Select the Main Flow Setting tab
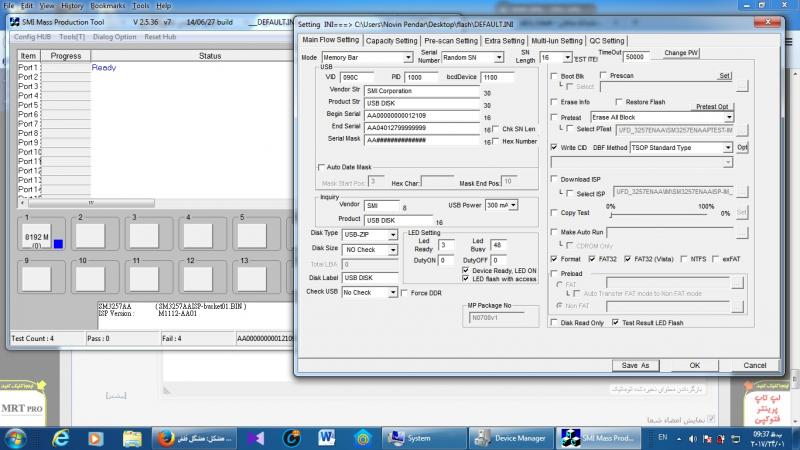The height and width of the screenshot is (450, 800). (x=331, y=40)
